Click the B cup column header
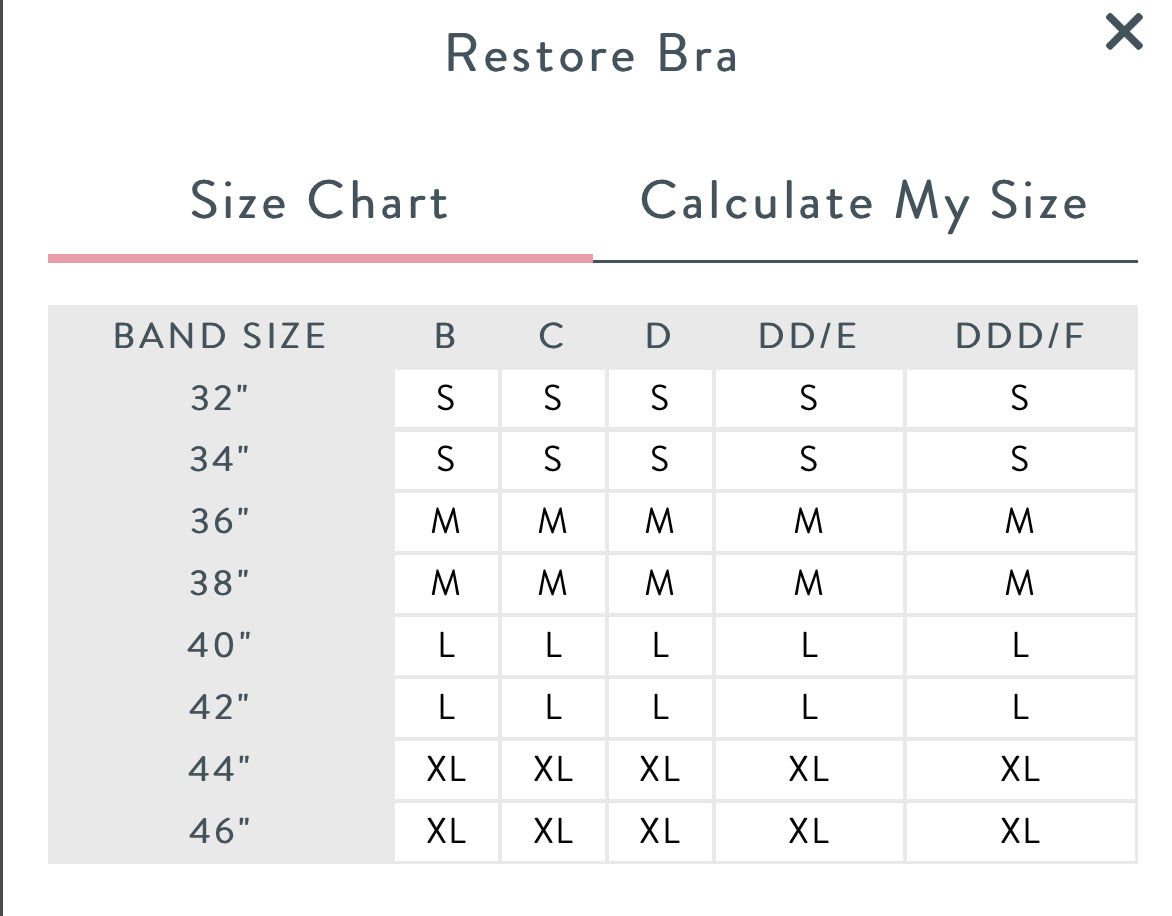Viewport: 1172px width, 916px height. (x=446, y=337)
